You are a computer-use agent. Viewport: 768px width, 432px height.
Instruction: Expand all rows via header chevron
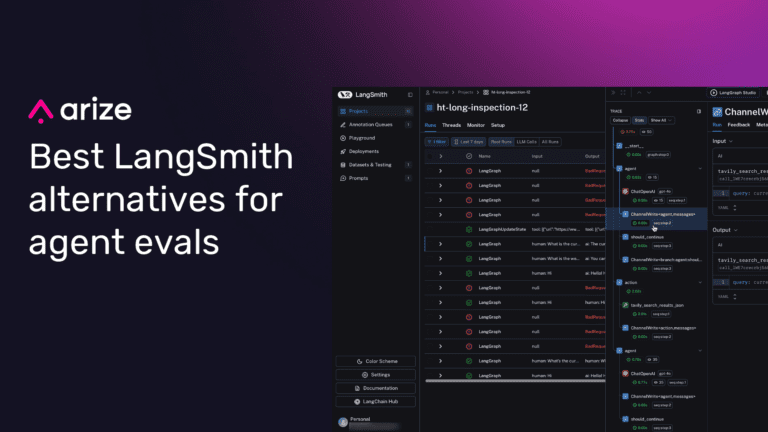tap(441, 156)
